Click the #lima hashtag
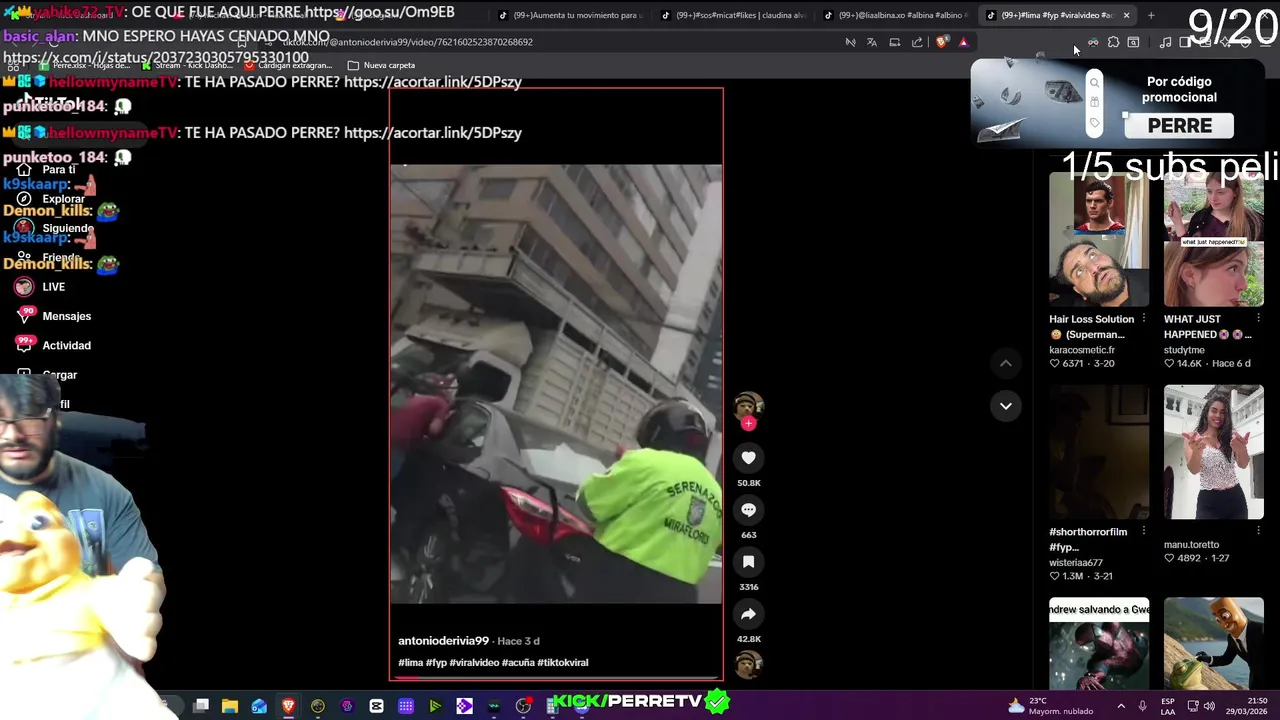 (410, 663)
